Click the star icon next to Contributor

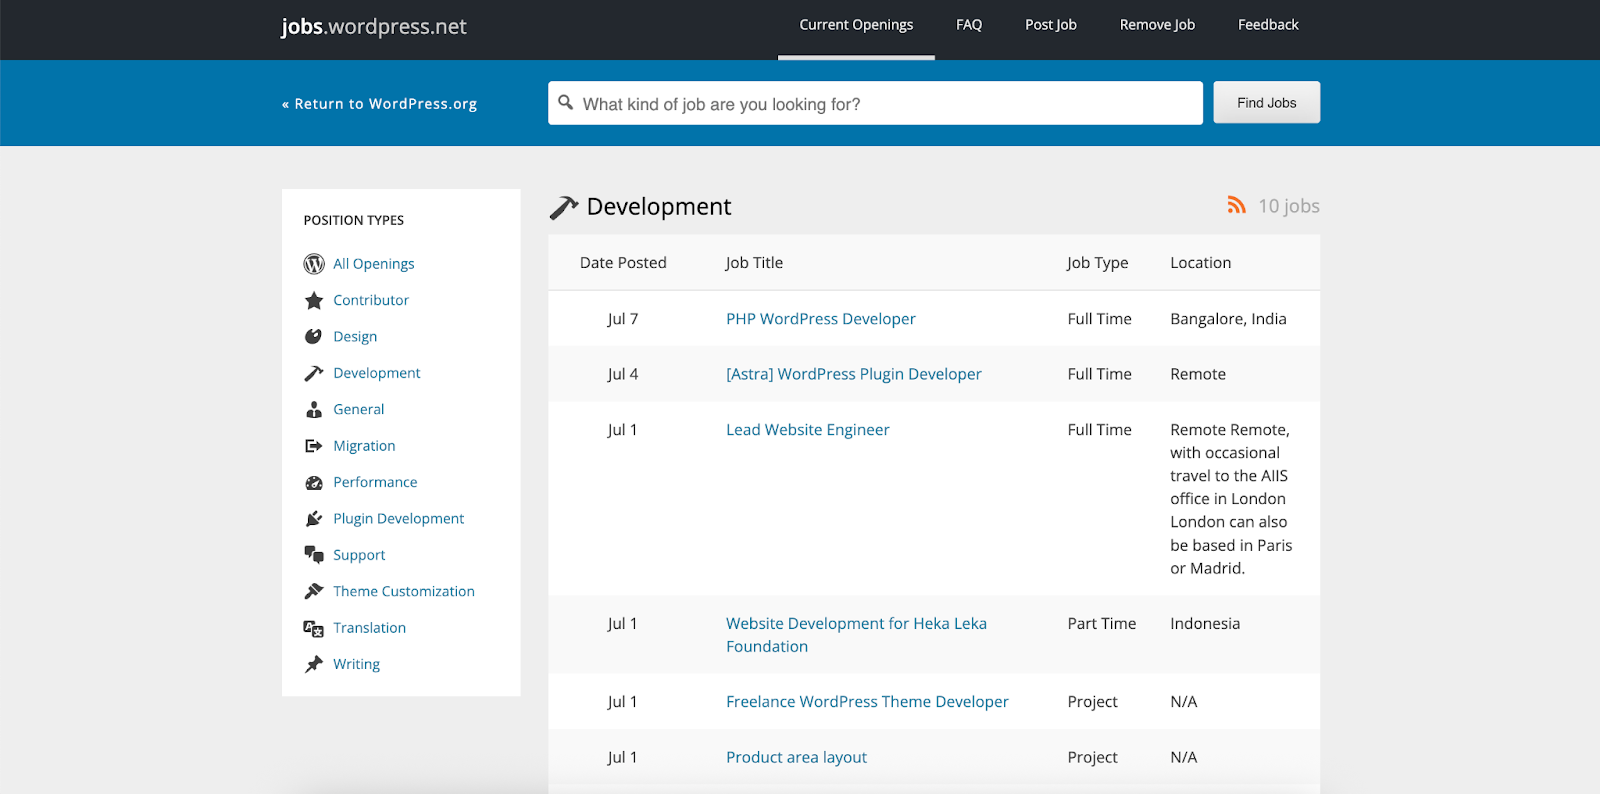314,300
